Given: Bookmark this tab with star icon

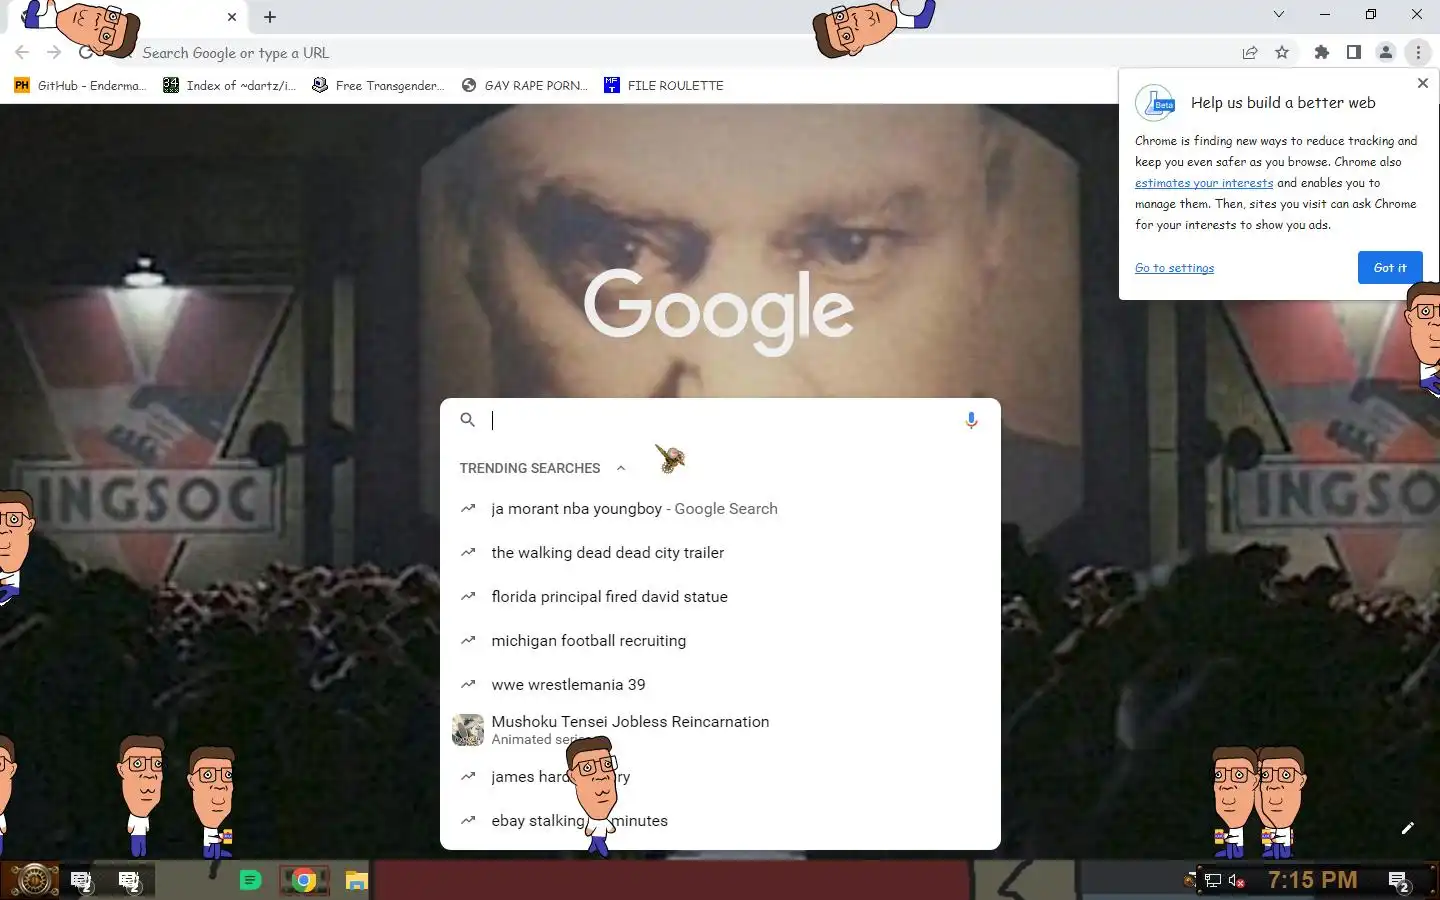Looking at the screenshot, I should [x=1282, y=52].
